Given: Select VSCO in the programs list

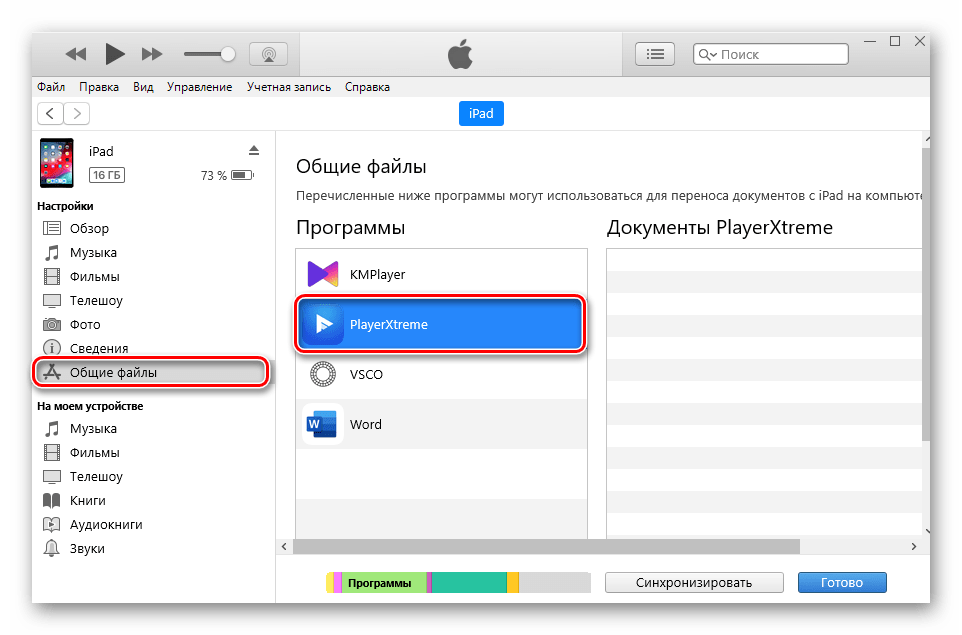Looking at the screenshot, I should point(441,374).
